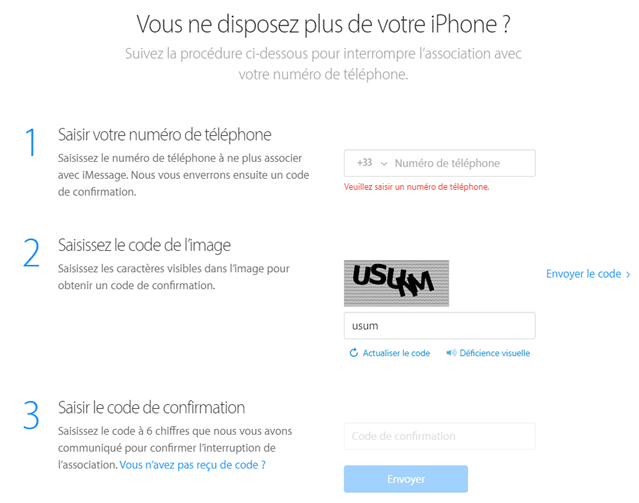Click the speaker icon for Déficience visuelle
The width and height of the screenshot is (639, 503).
tap(451, 353)
